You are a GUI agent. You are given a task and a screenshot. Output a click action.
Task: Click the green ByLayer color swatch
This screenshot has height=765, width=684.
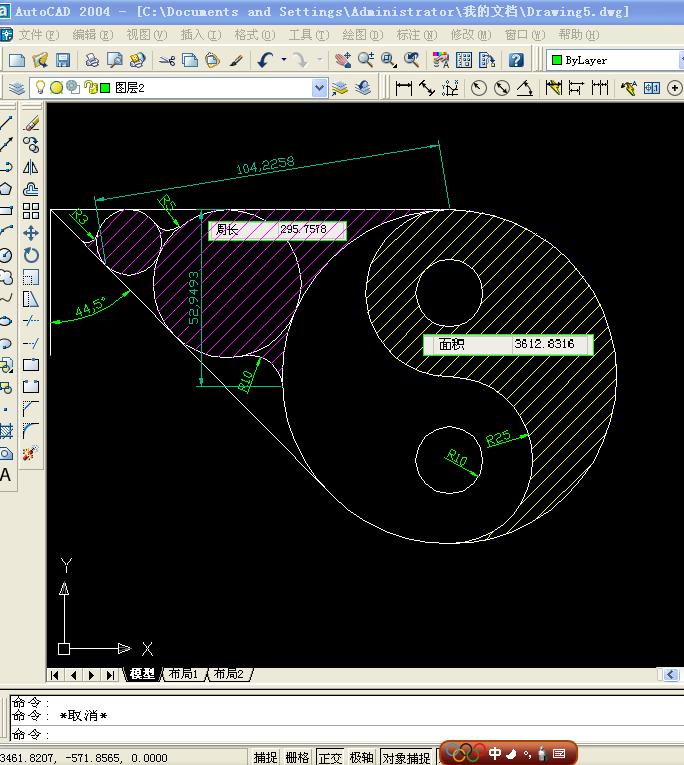[557, 60]
